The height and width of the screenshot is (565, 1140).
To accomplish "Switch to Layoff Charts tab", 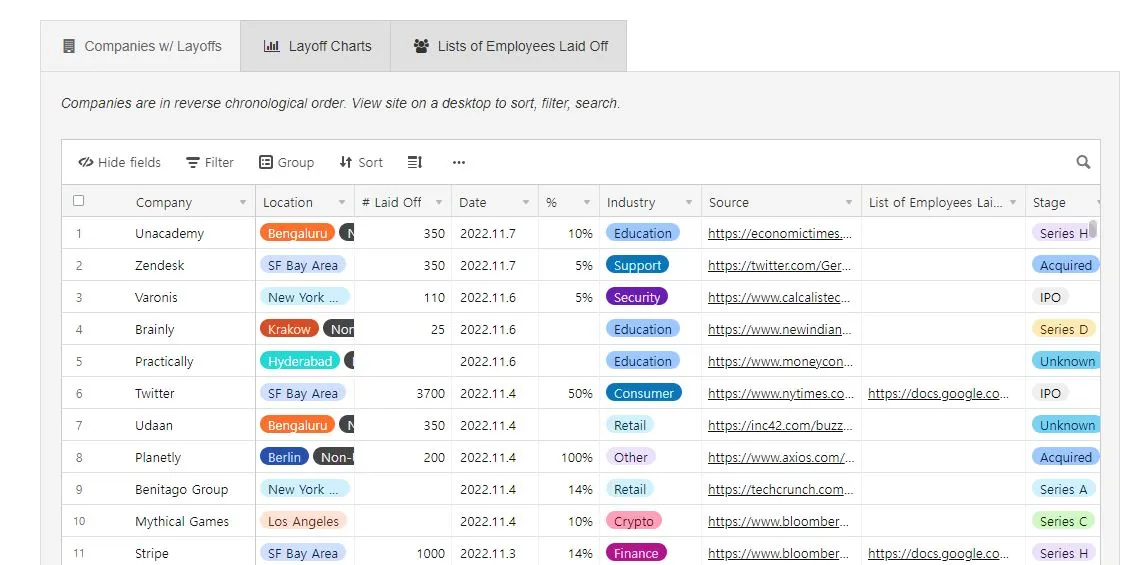I will click(316, 46).
